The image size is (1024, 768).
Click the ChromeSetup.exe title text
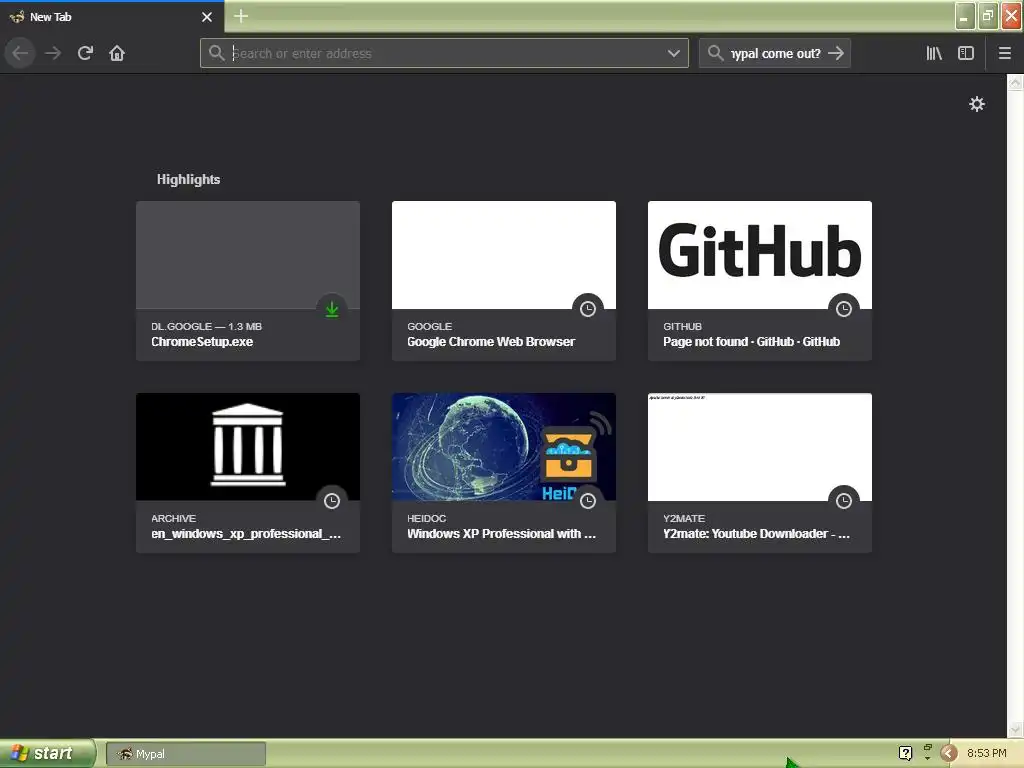pos(202,342)
